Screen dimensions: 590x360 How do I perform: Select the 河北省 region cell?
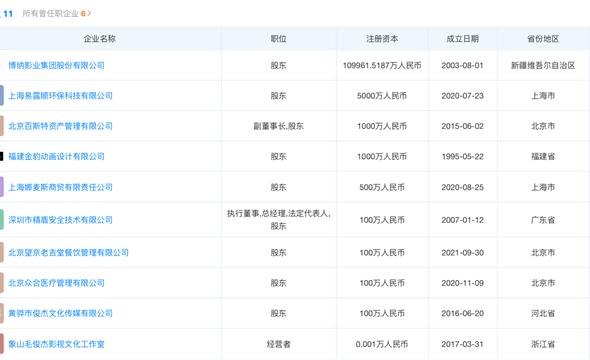(x=543, y=313)
